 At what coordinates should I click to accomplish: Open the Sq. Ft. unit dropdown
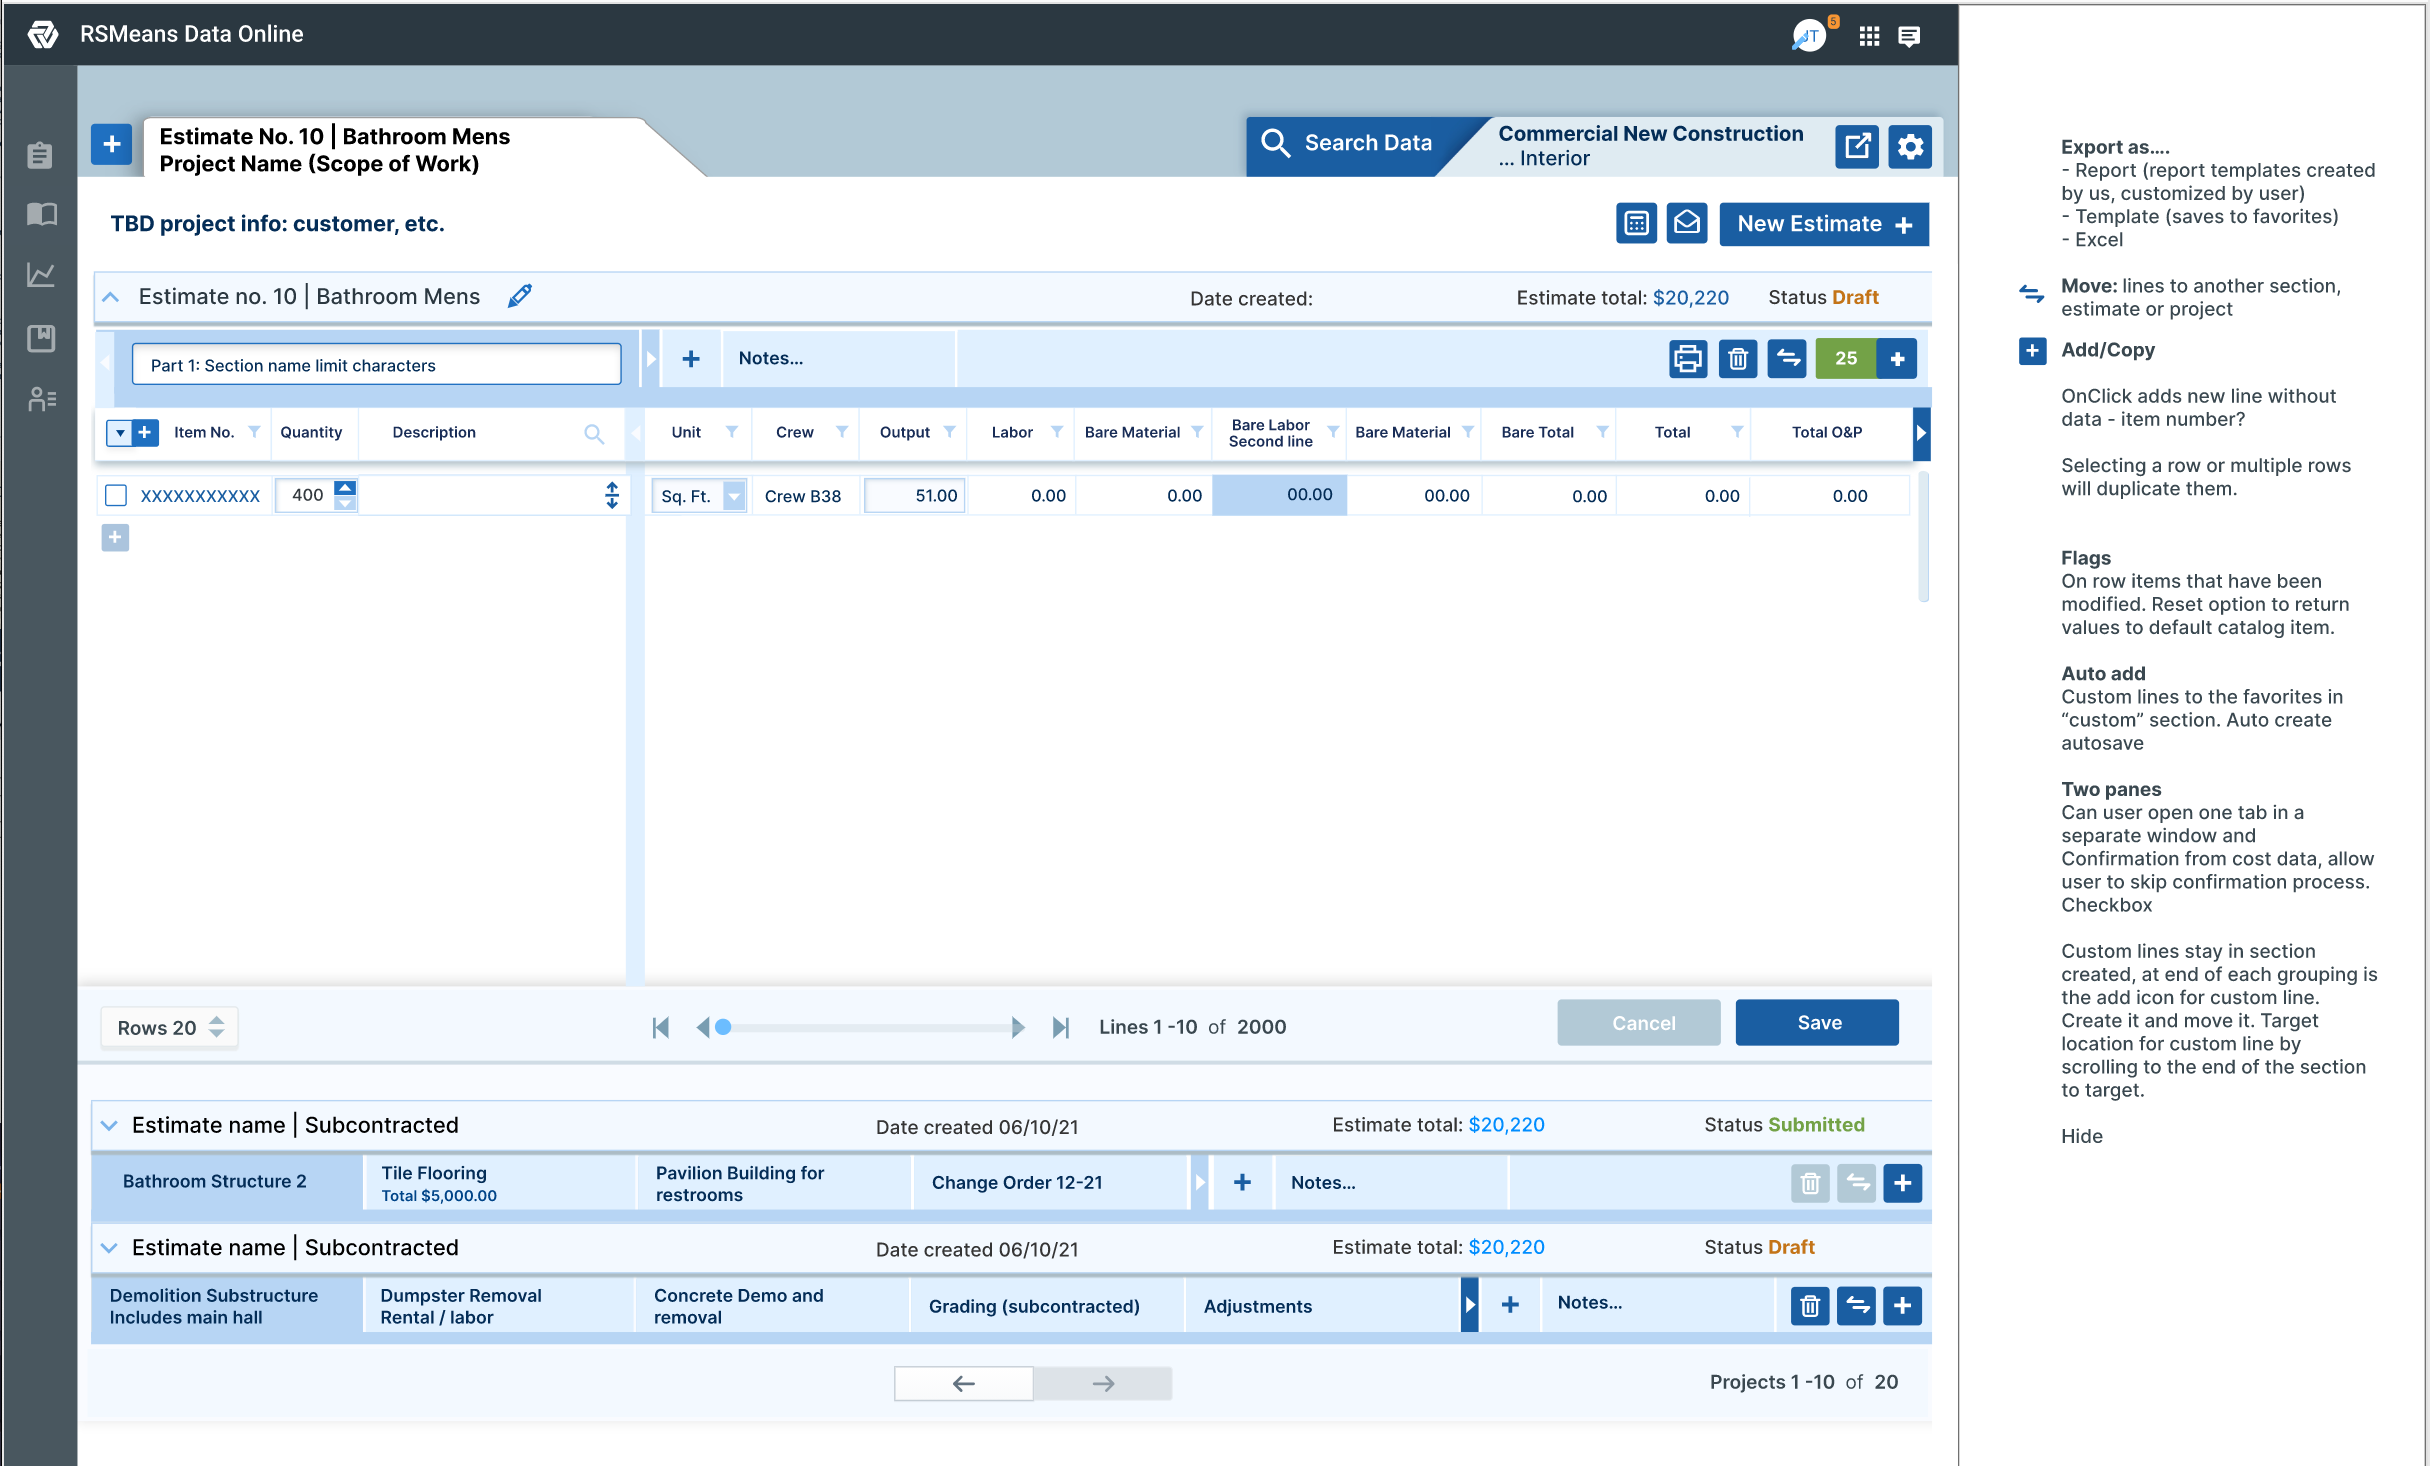734,496
